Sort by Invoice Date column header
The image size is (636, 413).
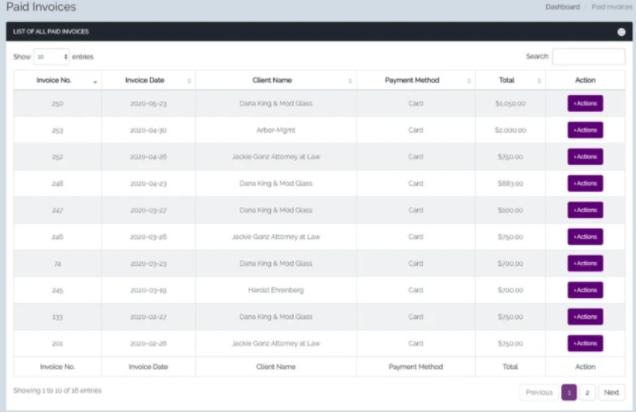(148, 80)
